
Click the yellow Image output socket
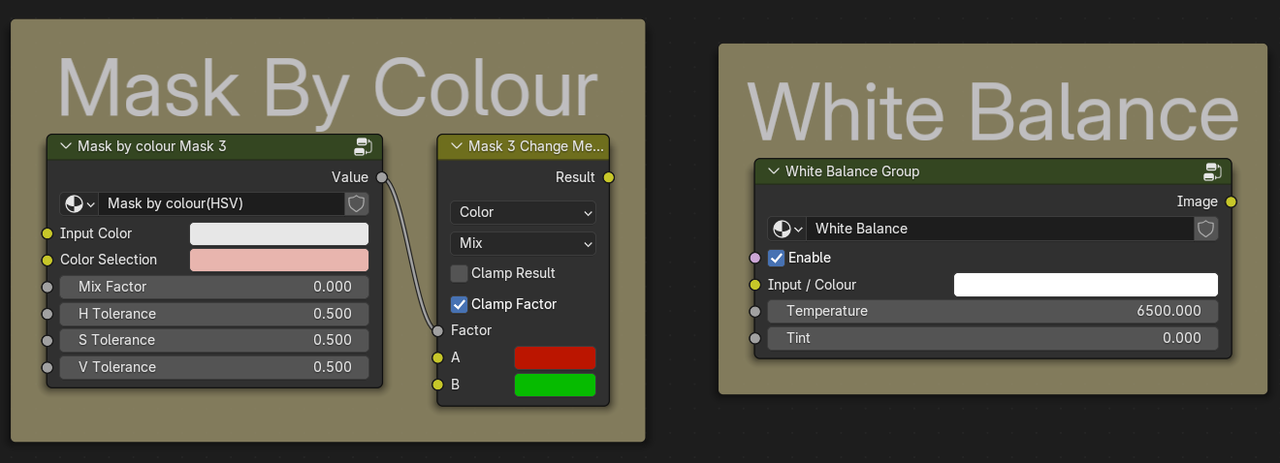(1231, 202)
